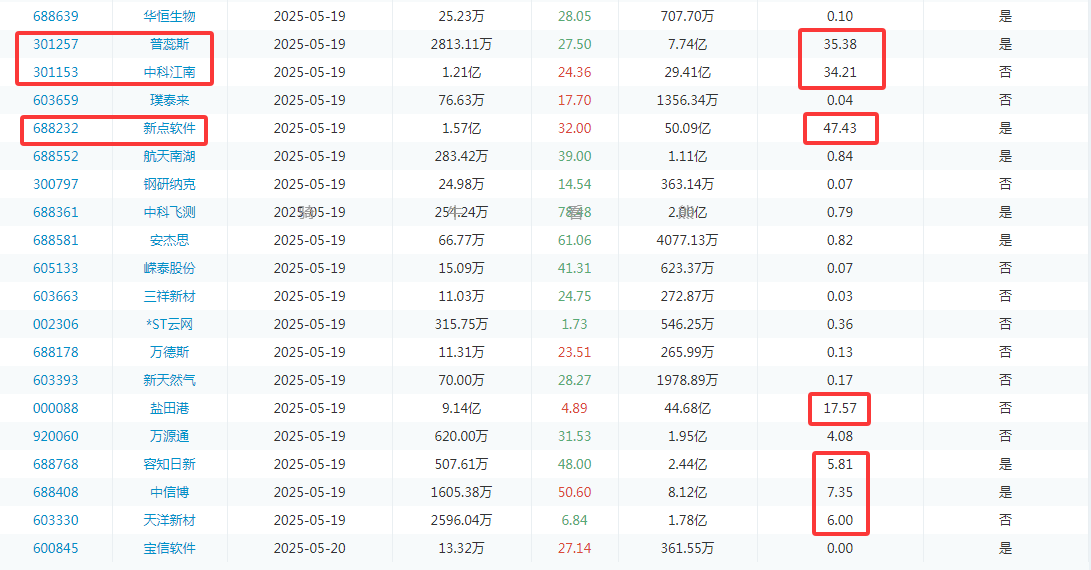Click the 宝信软件 name link
This screenshot has width=1091, height=570.
(x=169, y=548)
